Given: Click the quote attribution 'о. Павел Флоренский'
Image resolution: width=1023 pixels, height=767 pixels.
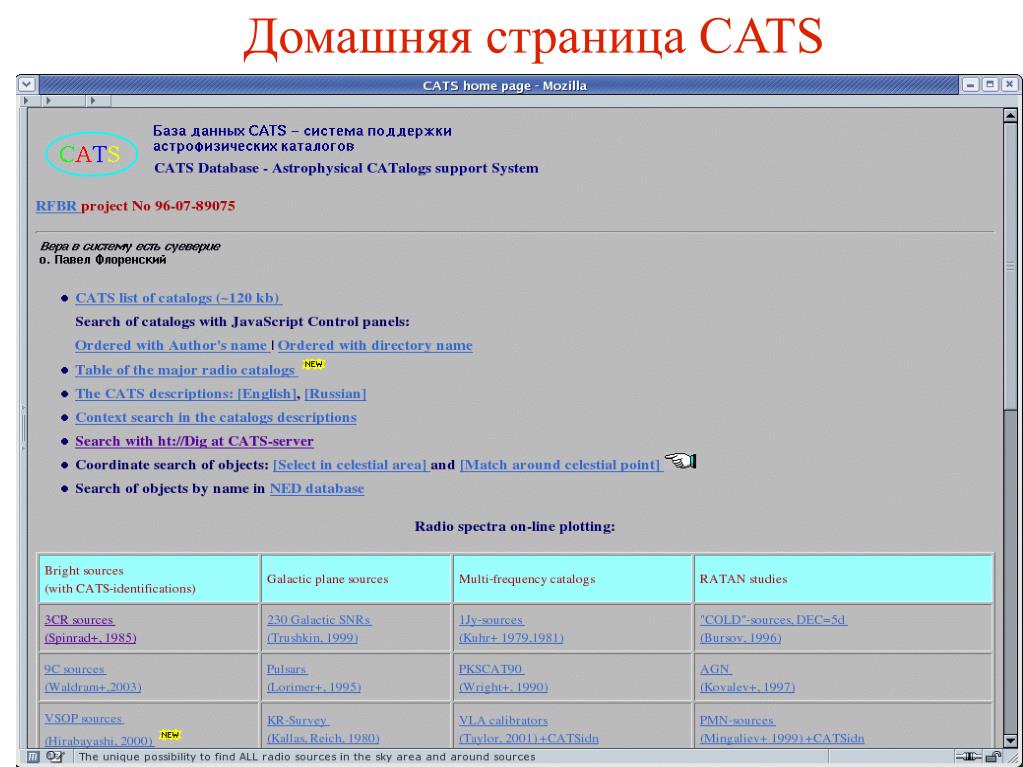Looking at the screenshot, I should point(103,260).
